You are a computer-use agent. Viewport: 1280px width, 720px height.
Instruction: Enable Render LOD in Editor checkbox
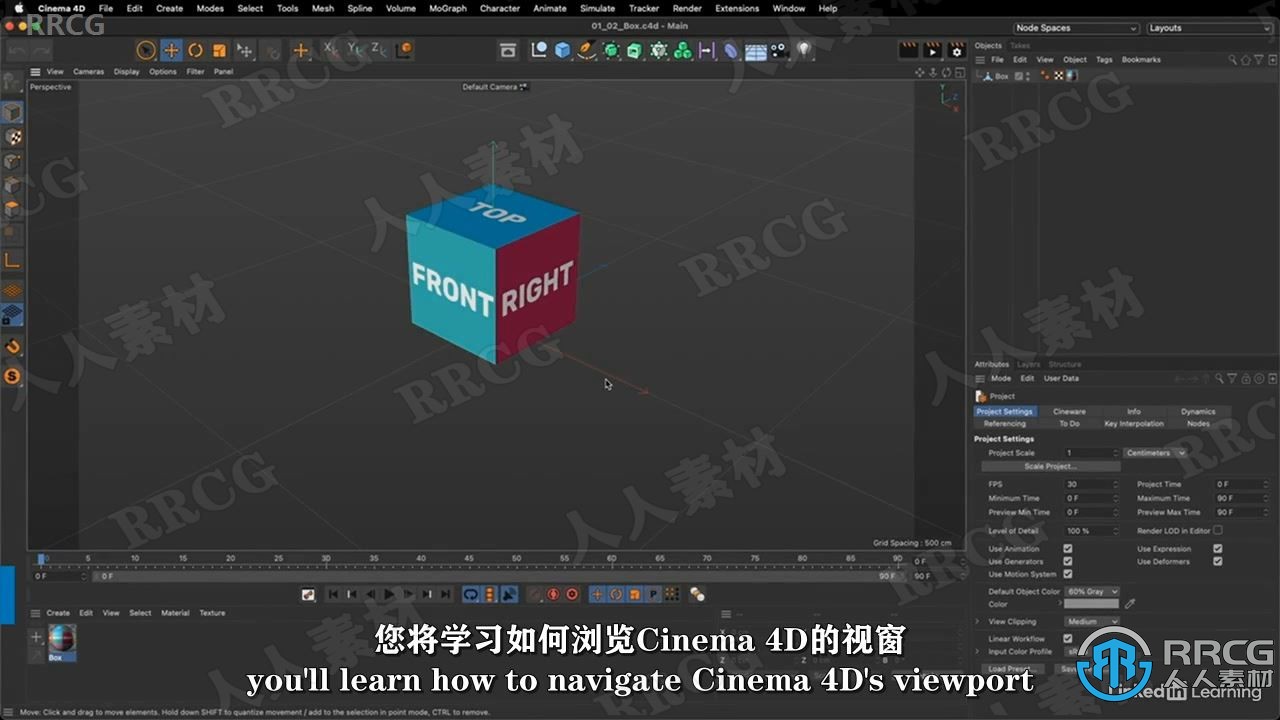click(1217, 530)
